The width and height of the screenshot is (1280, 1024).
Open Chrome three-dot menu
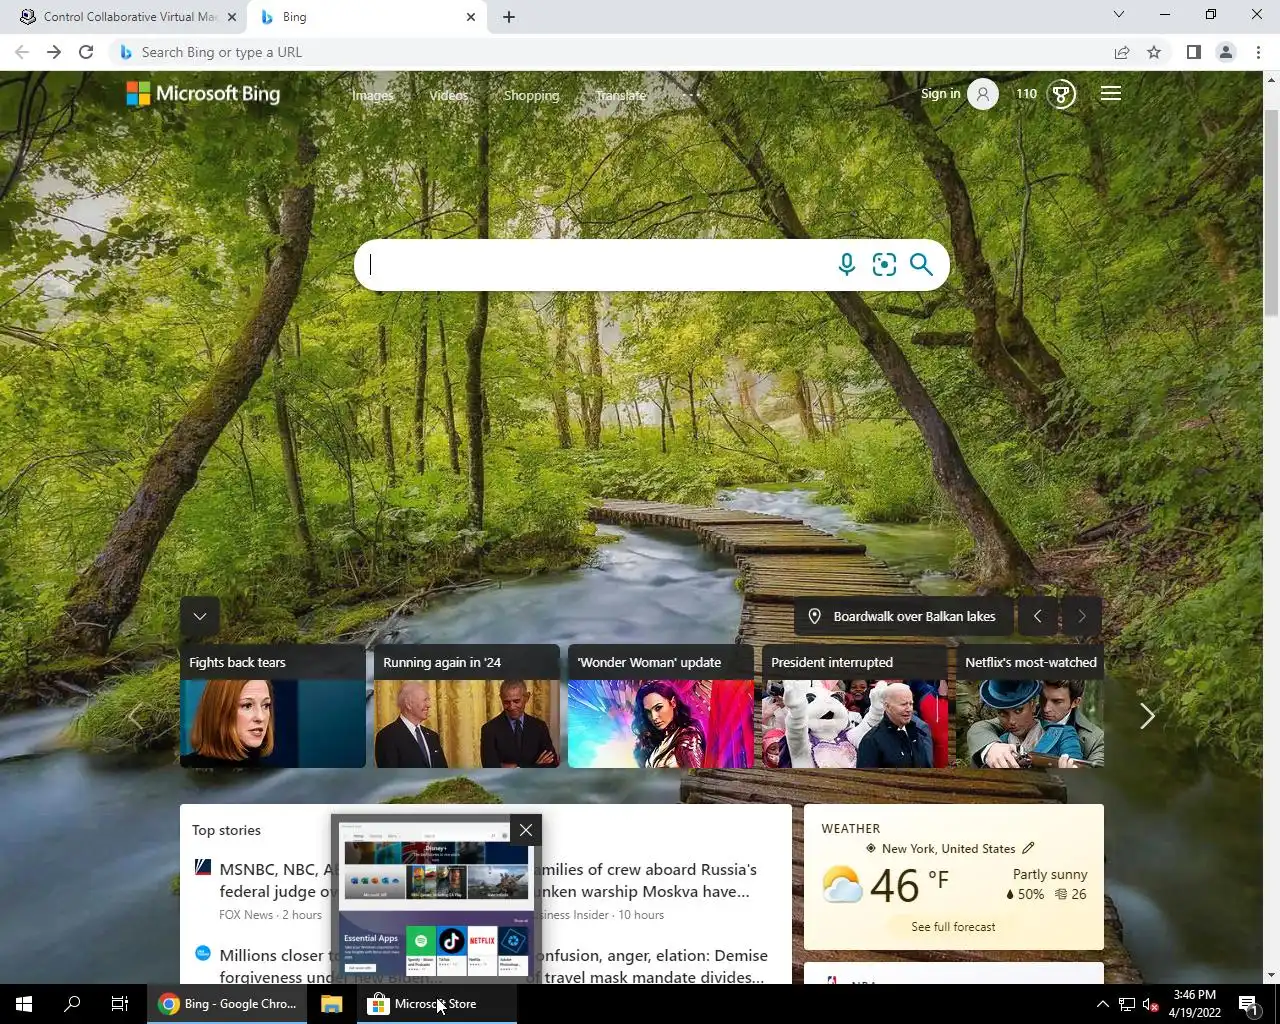[x=1258, y=52]
